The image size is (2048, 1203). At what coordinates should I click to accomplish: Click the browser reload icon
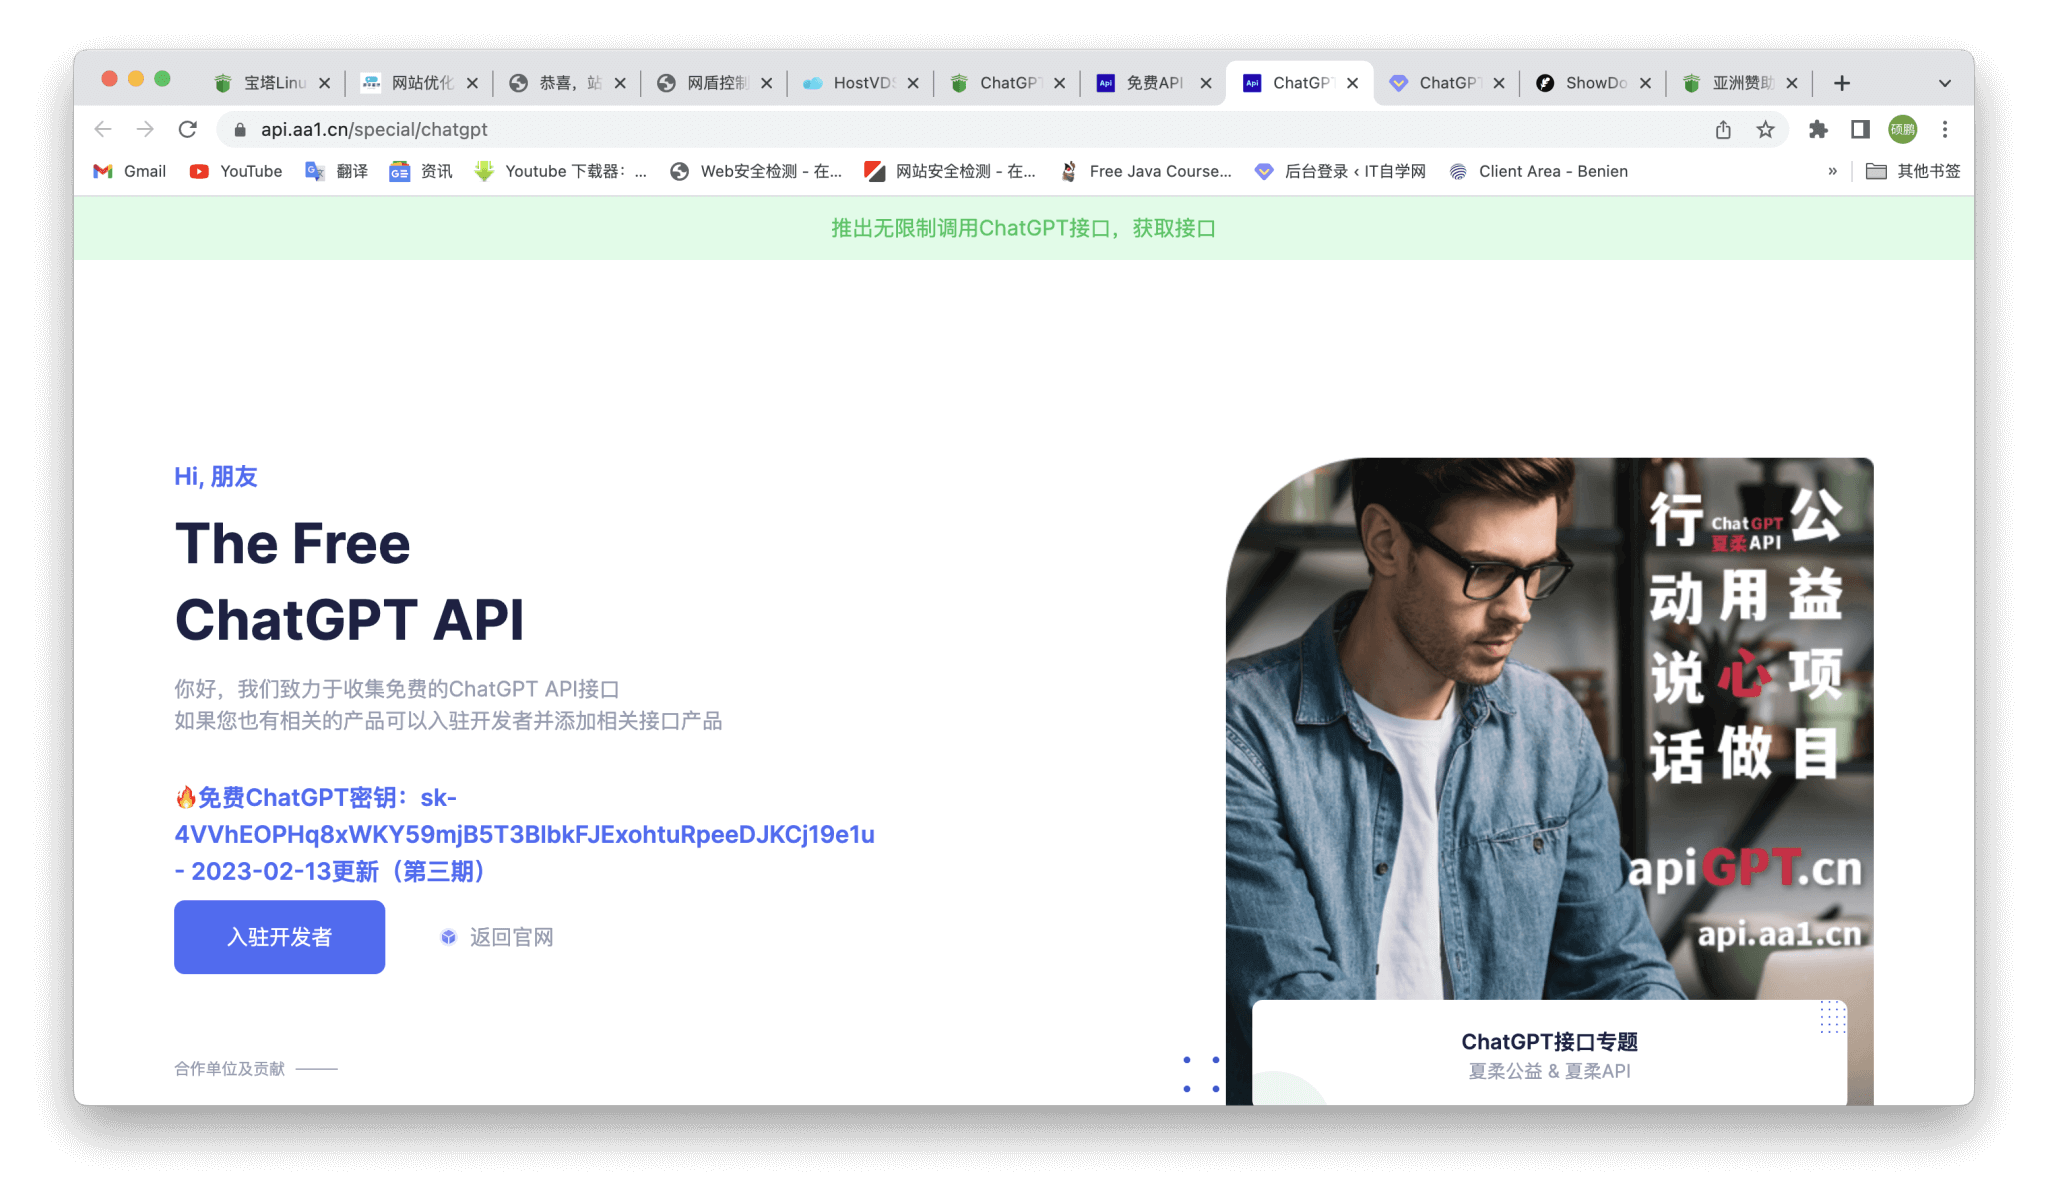pos(187,129)
